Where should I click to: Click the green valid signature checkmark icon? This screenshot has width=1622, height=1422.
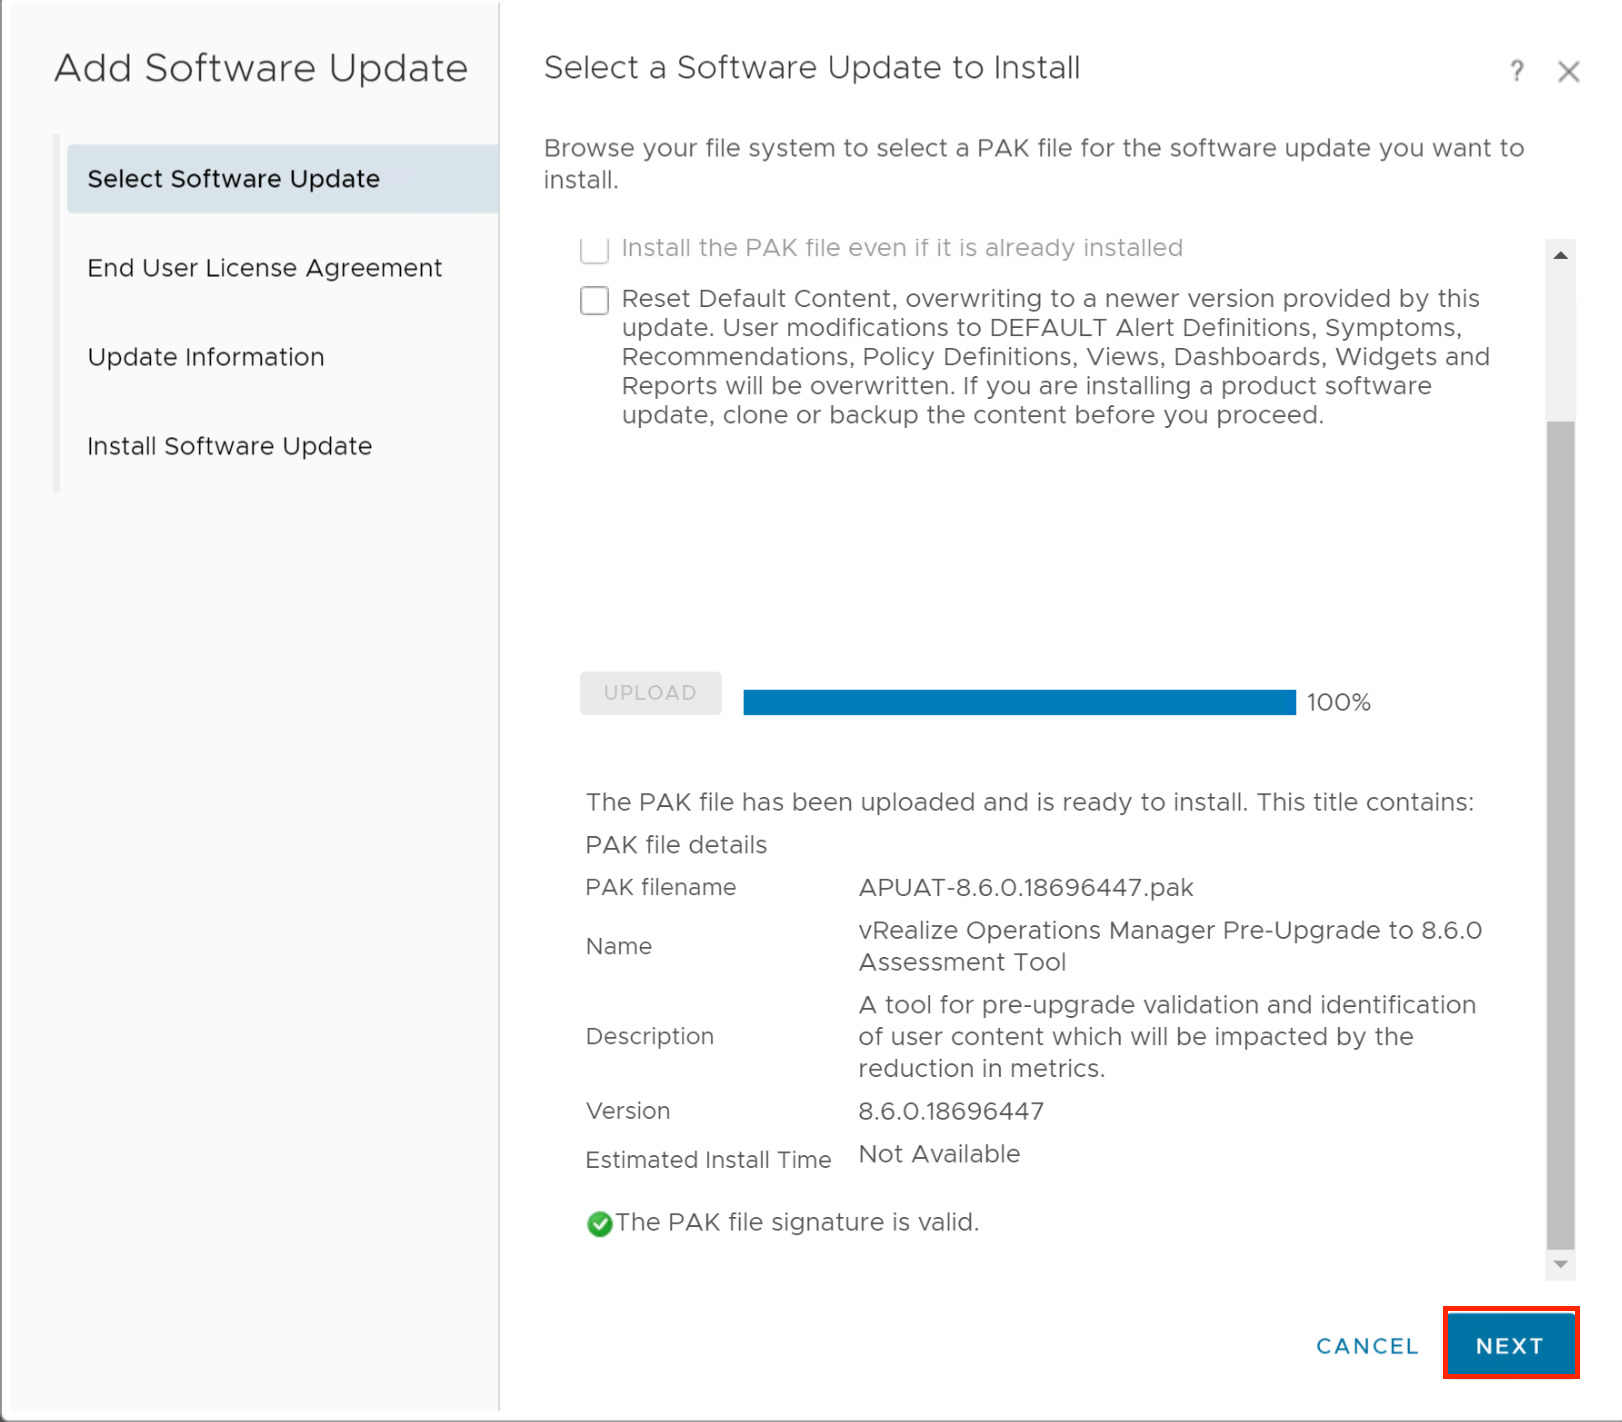(600, 1223)
